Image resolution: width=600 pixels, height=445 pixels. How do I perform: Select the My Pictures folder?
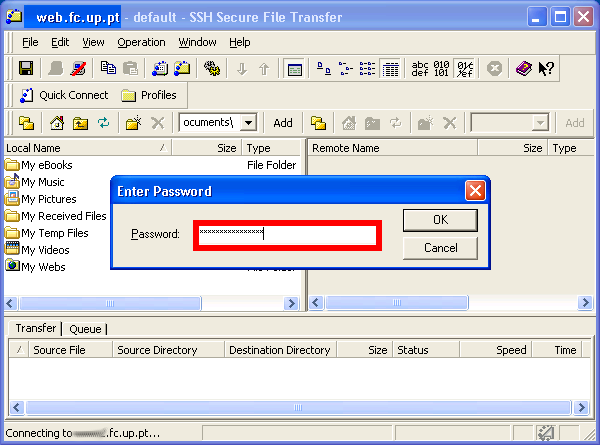click(41, 199)
